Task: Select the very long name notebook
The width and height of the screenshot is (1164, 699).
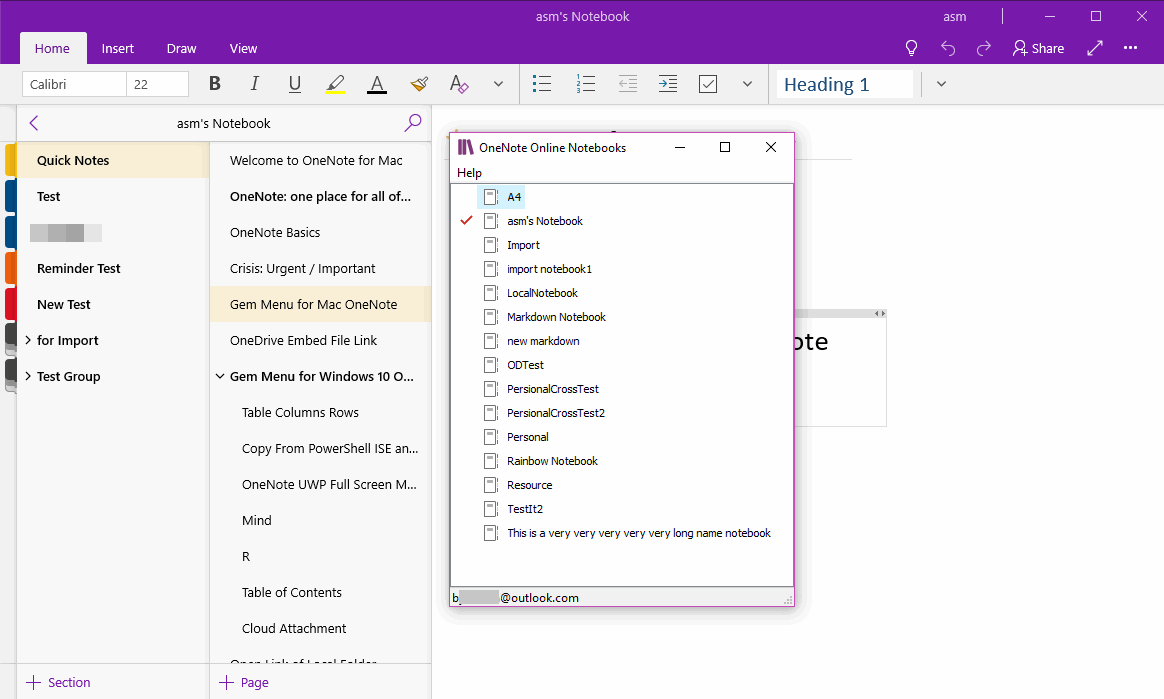Action: click(639, 533)
